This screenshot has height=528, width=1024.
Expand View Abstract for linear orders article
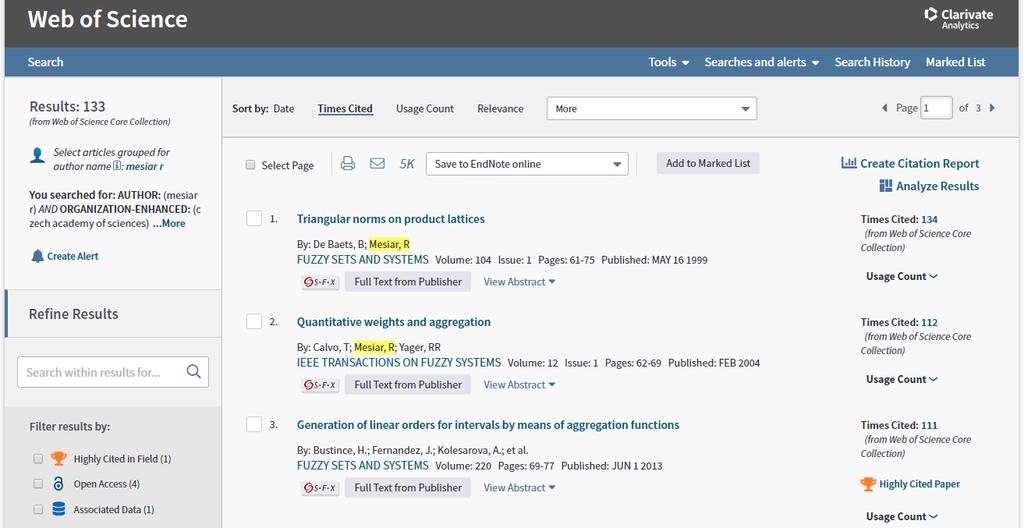(519, 487)
